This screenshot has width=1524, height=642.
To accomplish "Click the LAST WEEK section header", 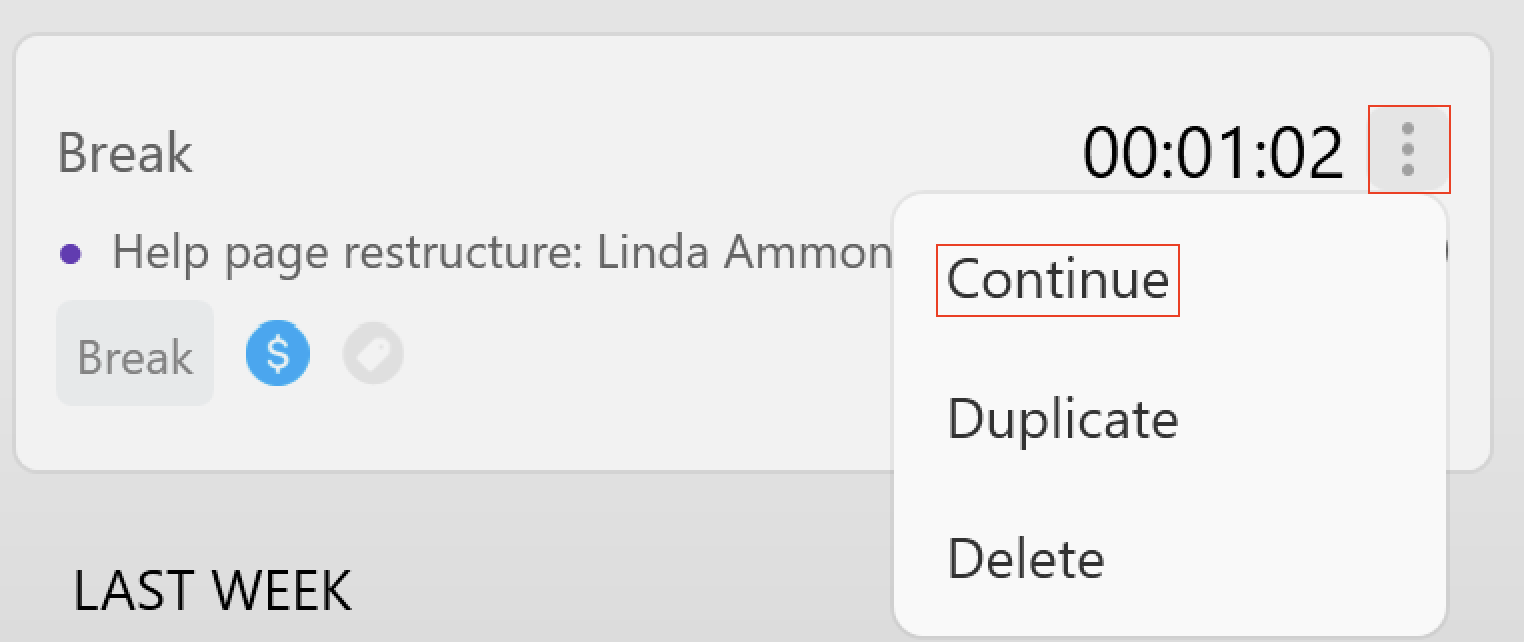I will [212, 591].
